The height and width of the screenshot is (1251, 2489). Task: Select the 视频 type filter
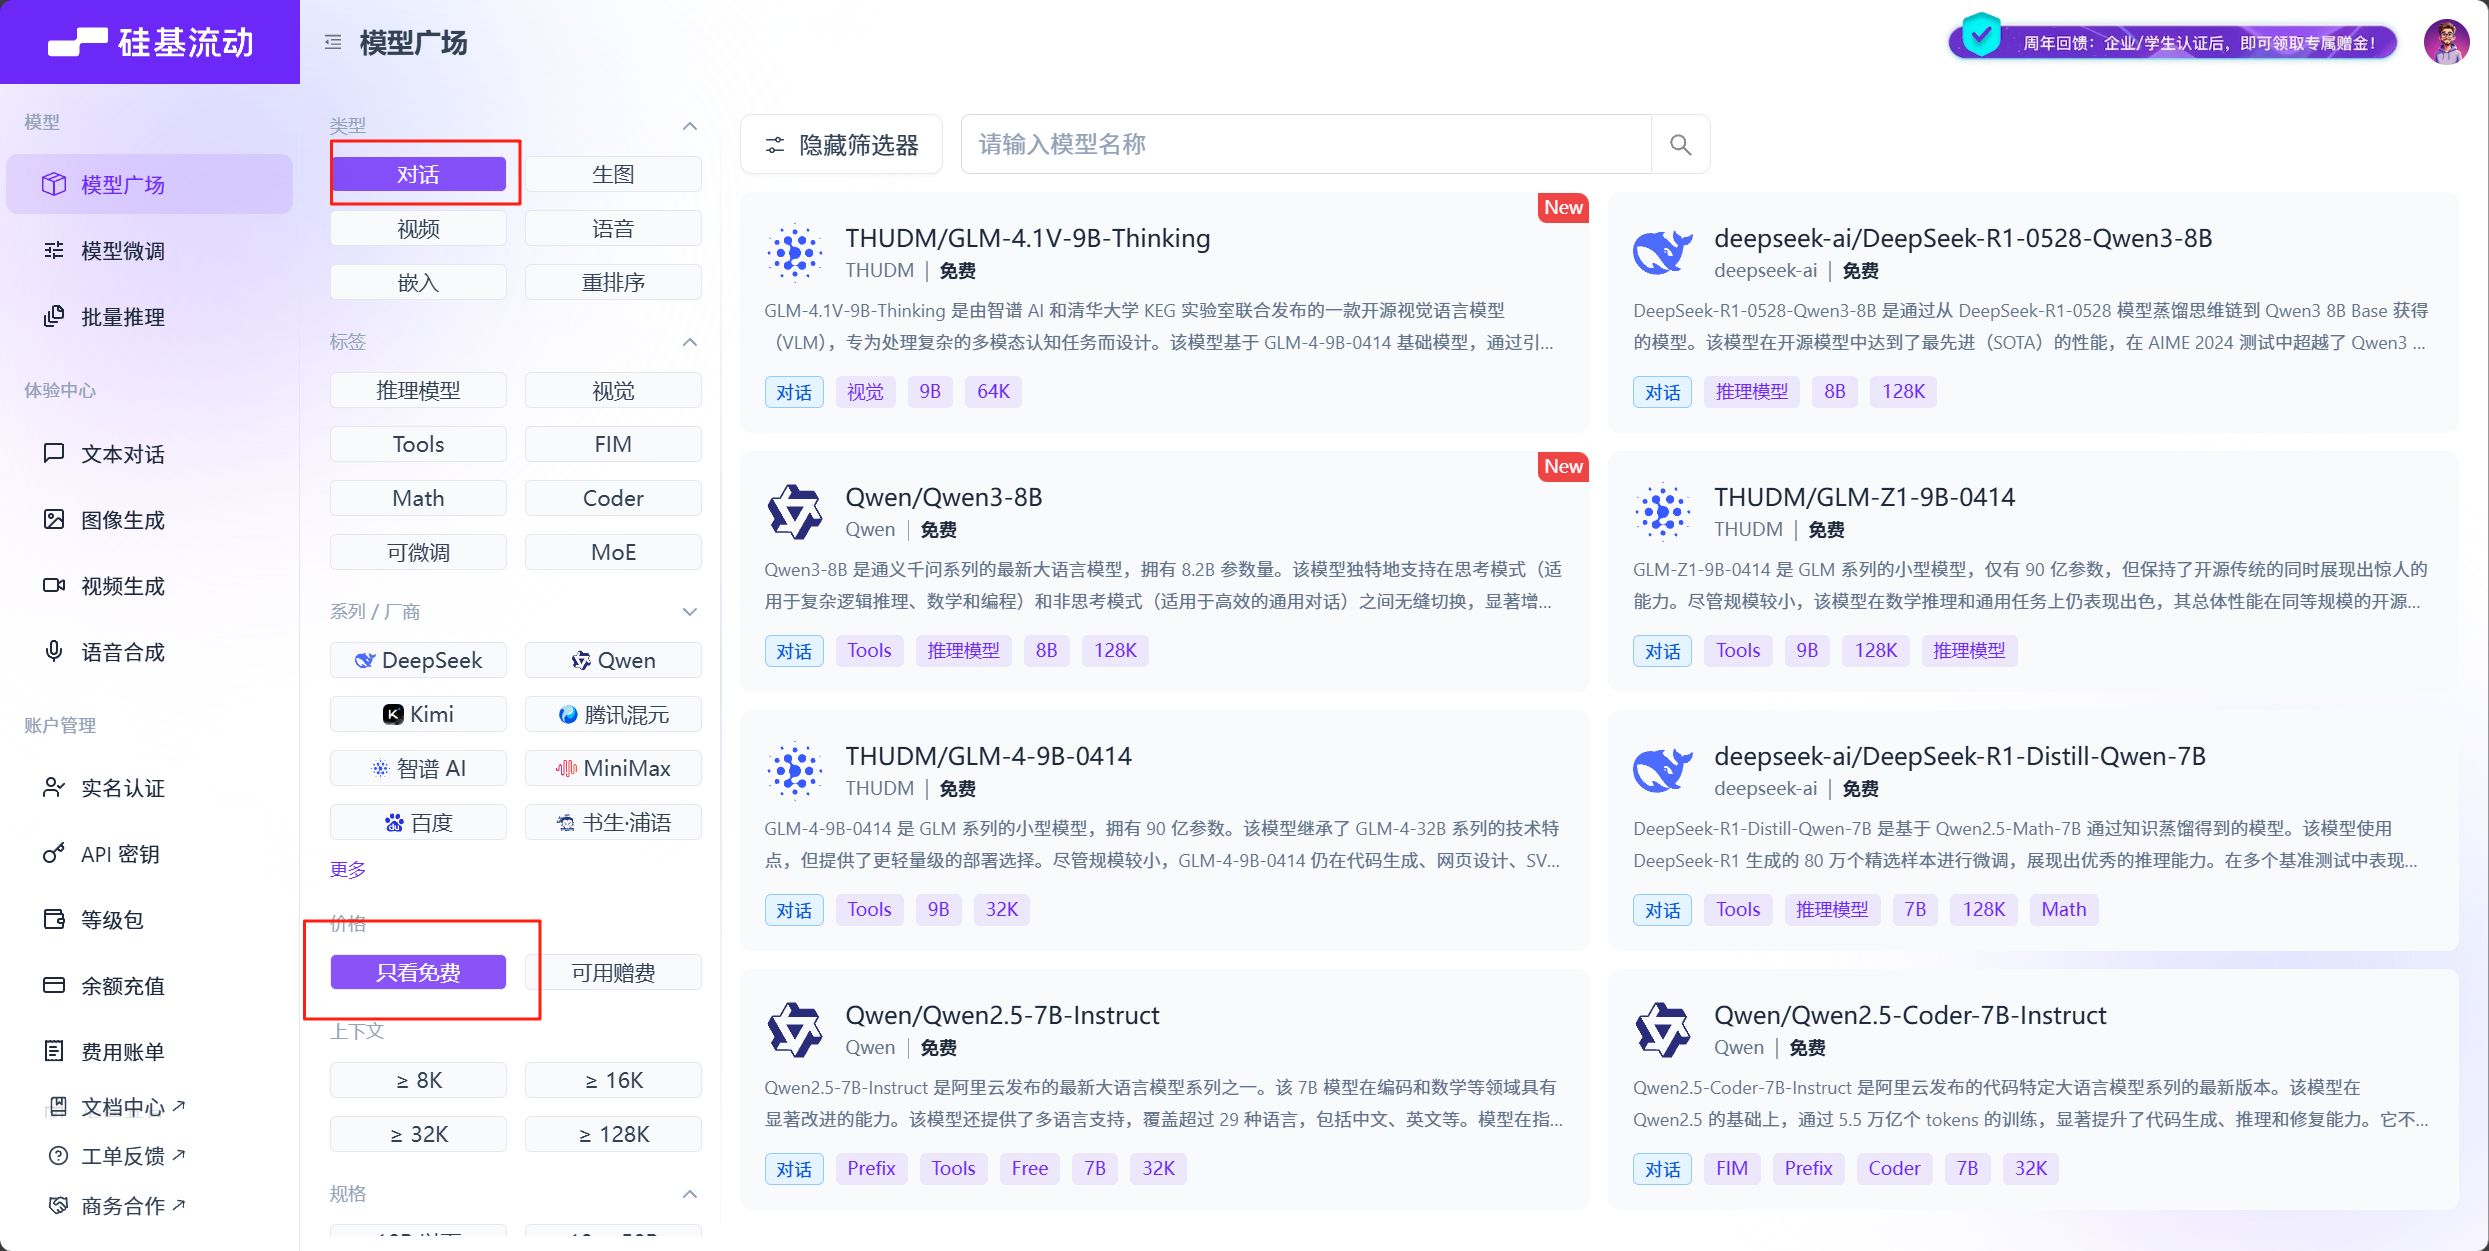[418, 228]
